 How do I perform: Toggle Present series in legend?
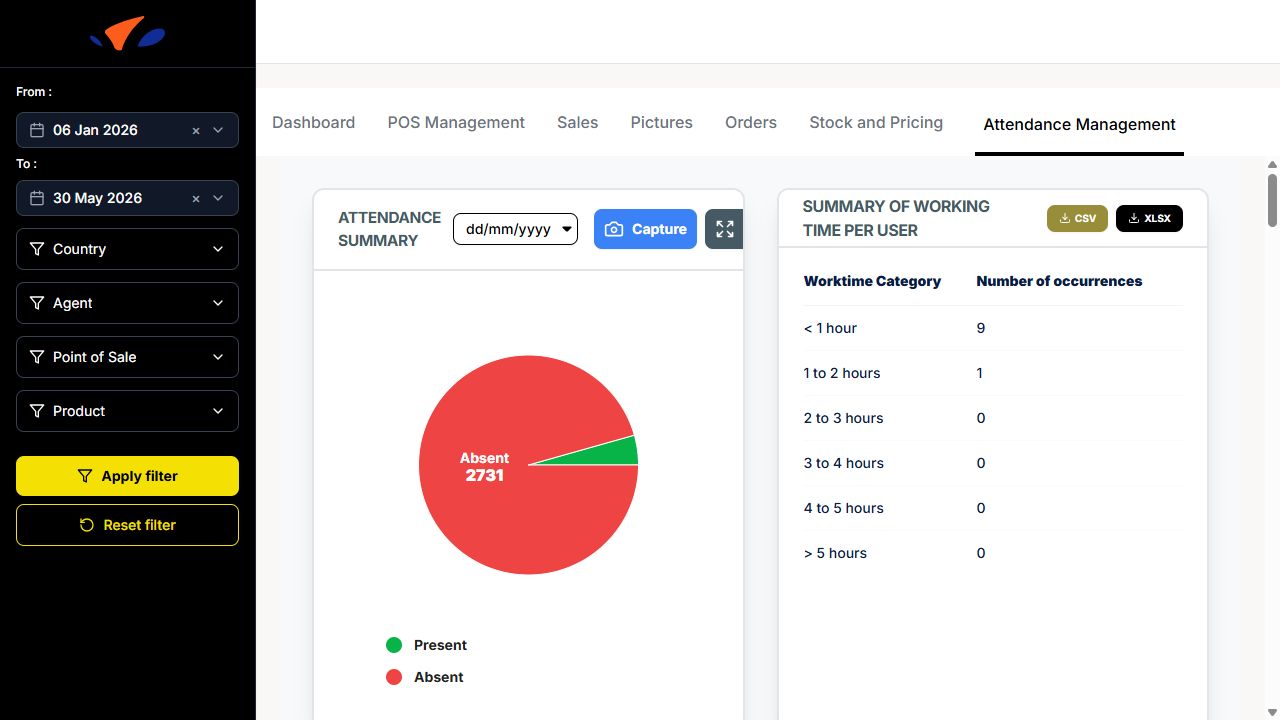coord(427,645)
